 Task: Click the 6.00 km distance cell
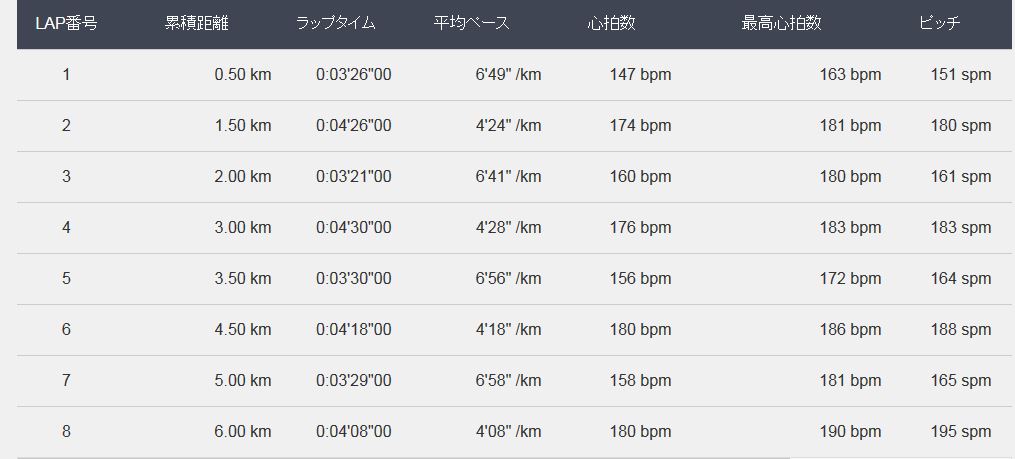(x=243, y=432)
